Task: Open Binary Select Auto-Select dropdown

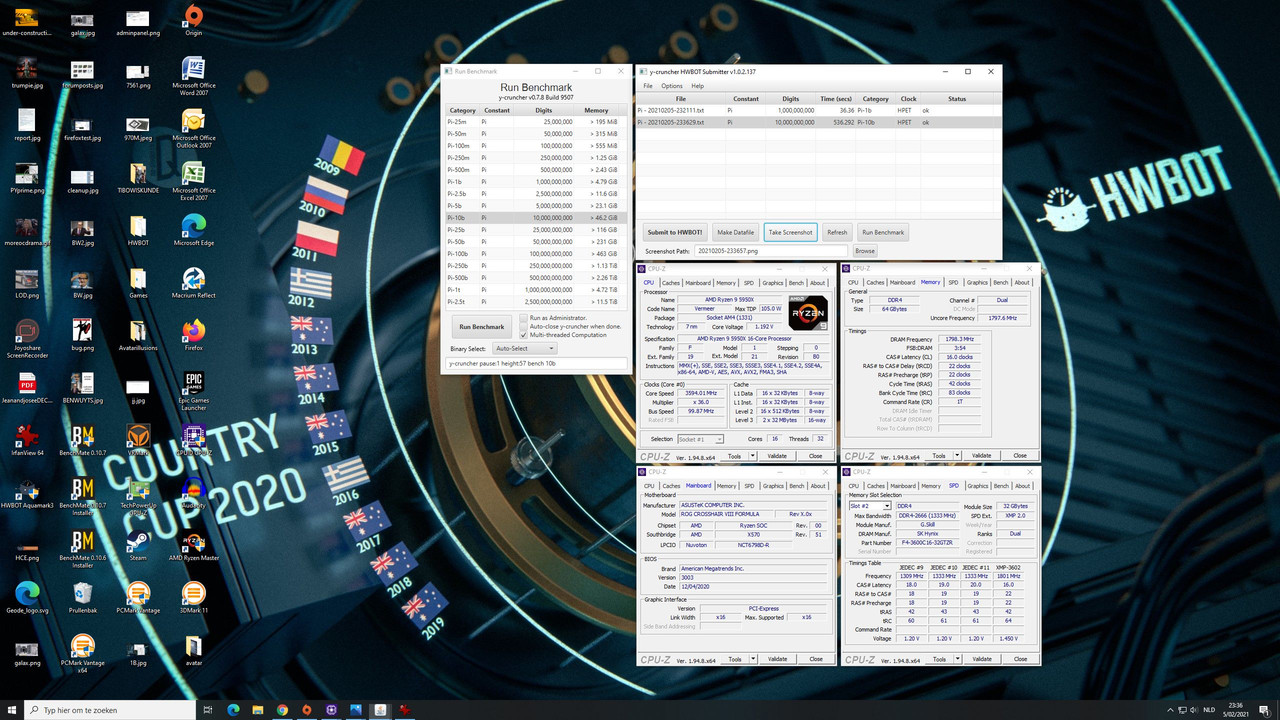Action: [x=526, y=348]
